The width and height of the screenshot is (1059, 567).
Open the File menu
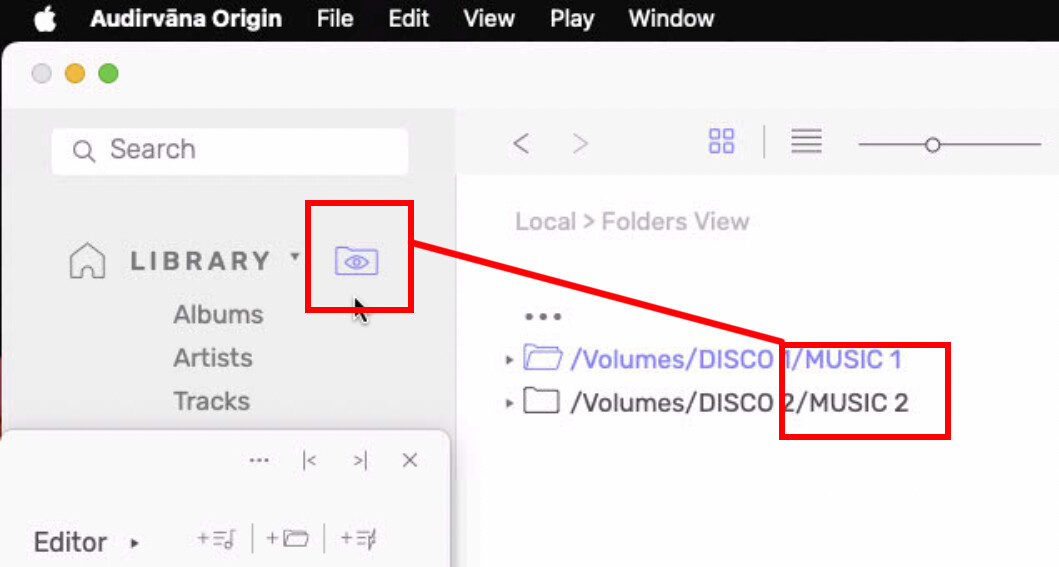click(335, 19)
